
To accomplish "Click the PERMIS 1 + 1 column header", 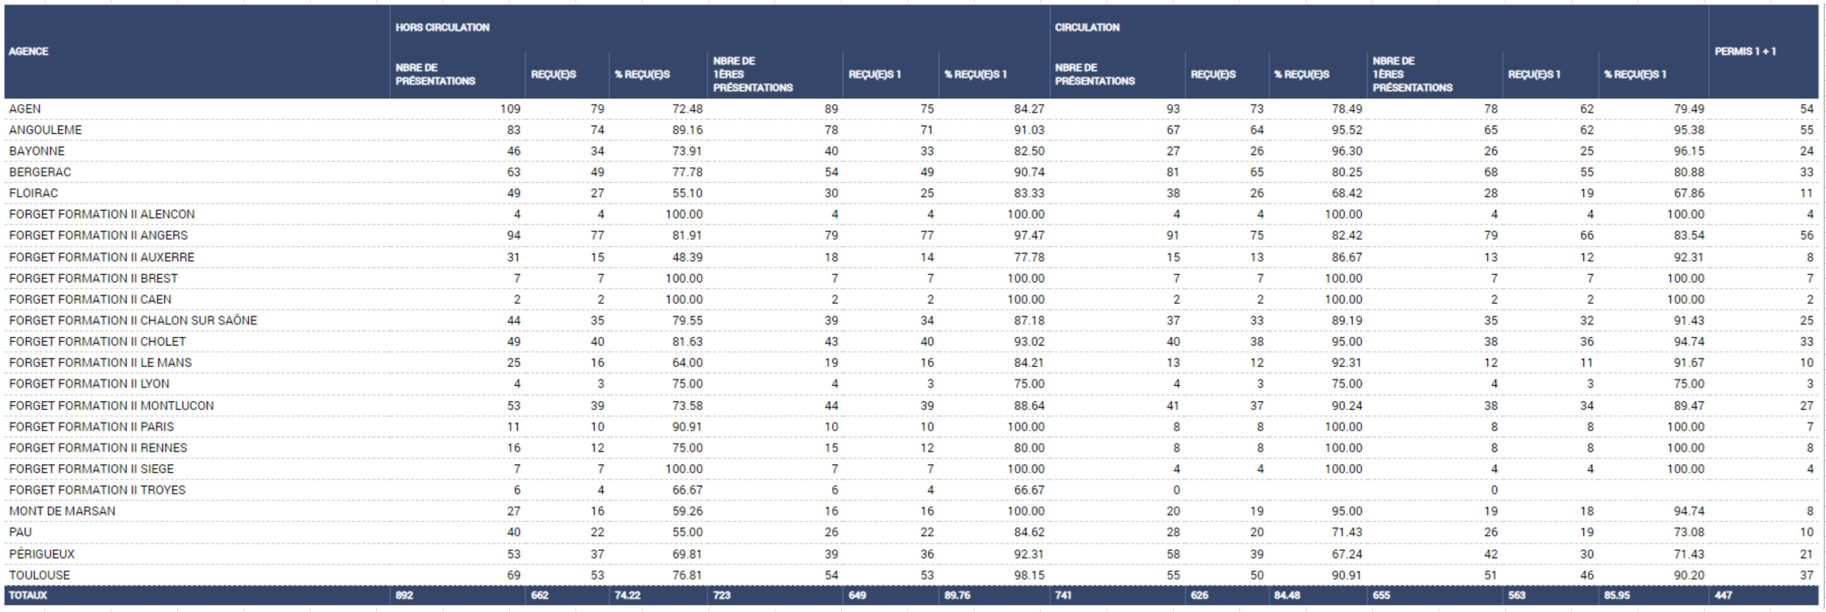I will coord(1745,51).
